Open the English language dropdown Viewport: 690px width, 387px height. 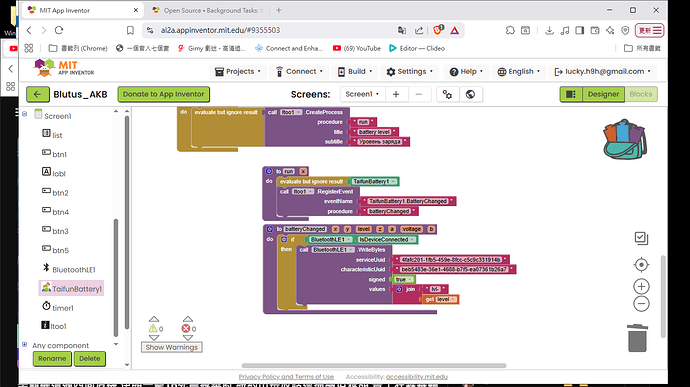(x=518, y=71)
